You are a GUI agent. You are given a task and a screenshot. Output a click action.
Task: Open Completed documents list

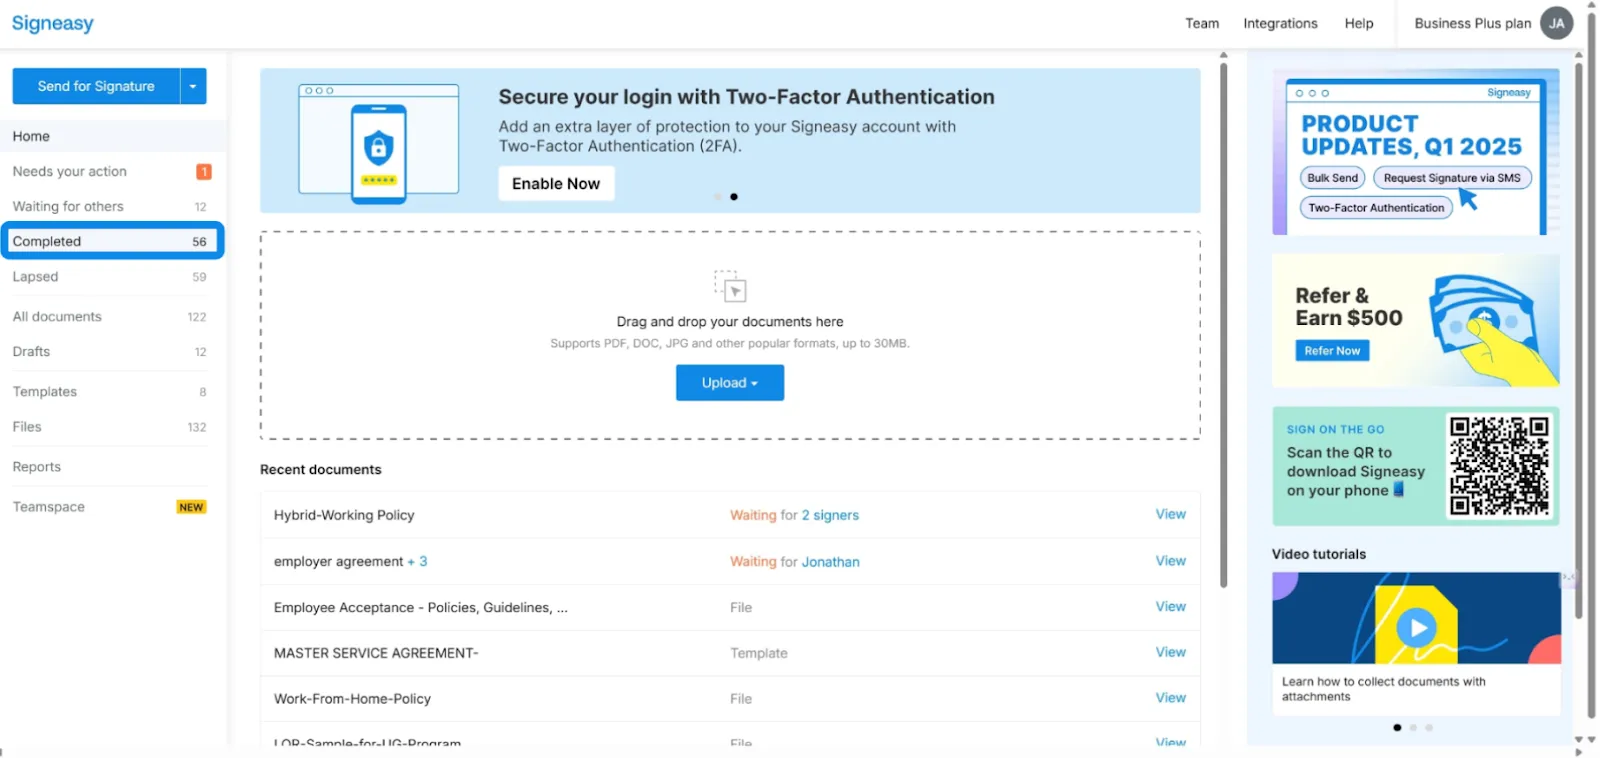pos(111,242)
